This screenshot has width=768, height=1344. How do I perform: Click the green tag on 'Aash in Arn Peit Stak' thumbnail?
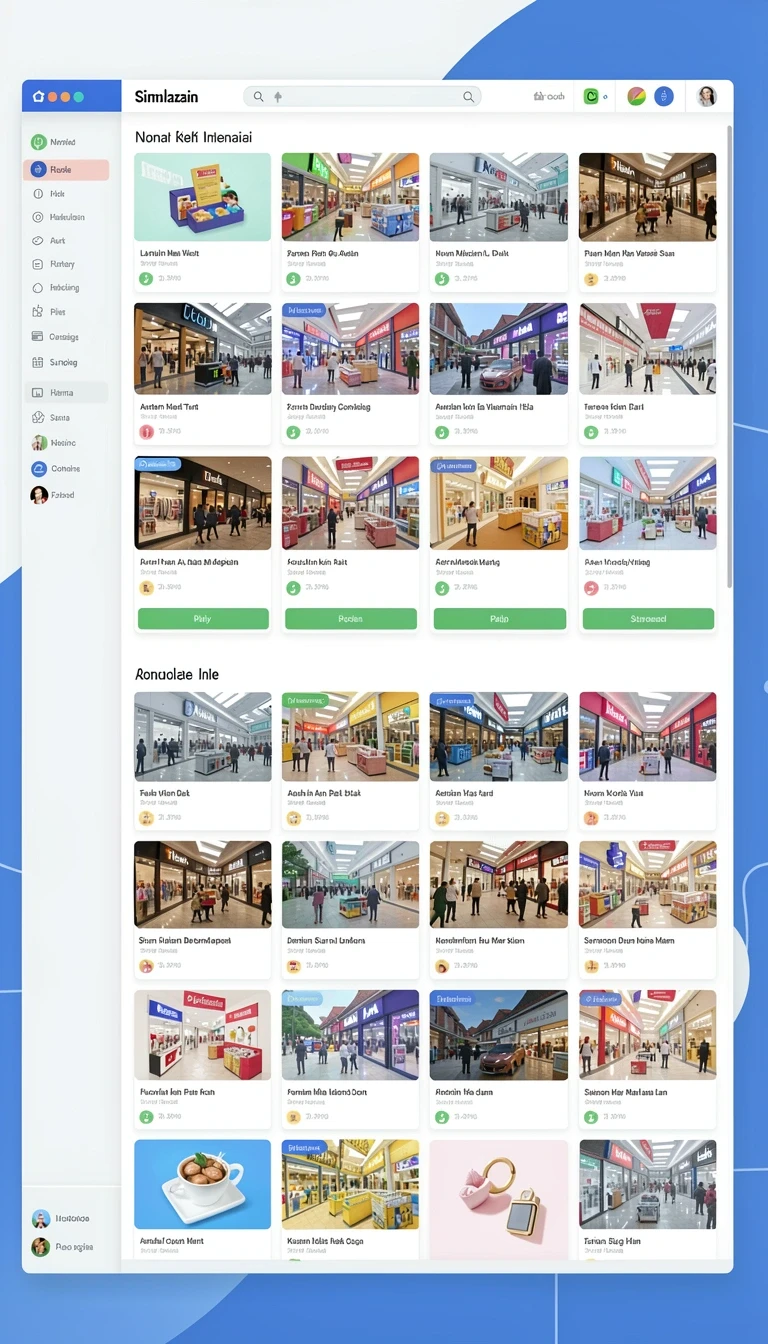click(305, 700)
